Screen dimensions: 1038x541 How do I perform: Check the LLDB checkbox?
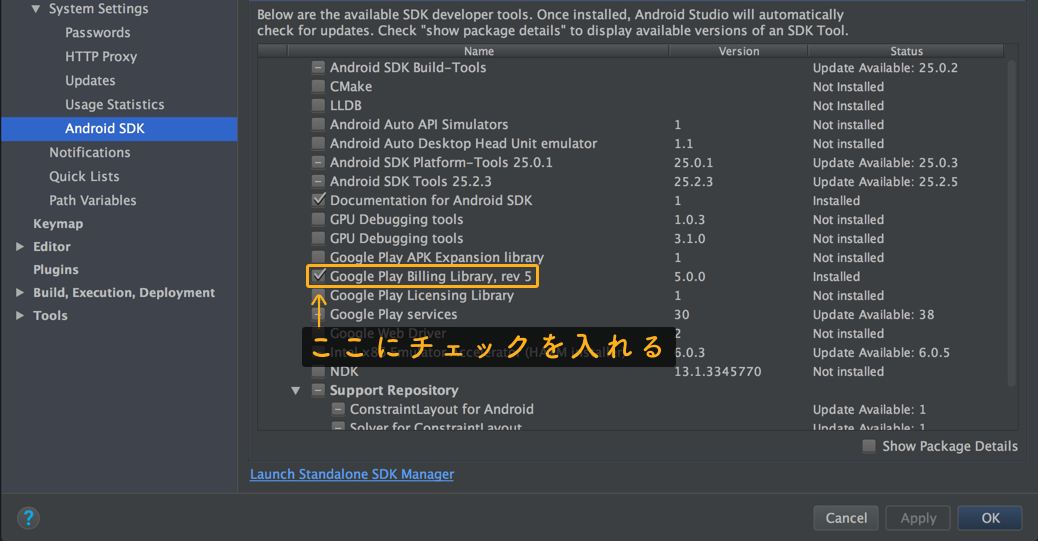(x=318, y=105)
